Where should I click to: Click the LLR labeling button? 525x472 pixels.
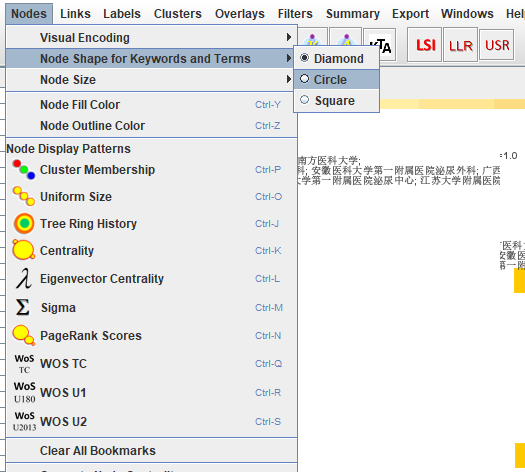(x=460, y=45)
